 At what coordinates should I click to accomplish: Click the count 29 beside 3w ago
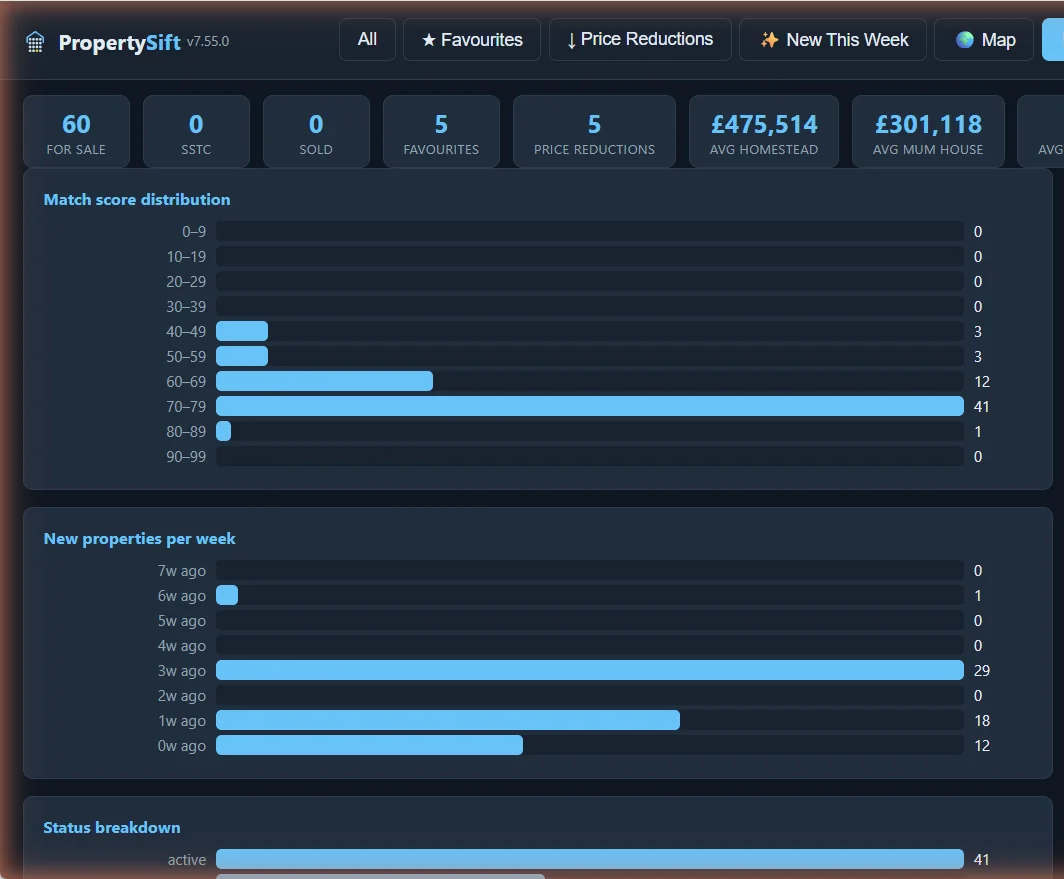pyautogui.click(x=982, y=671)
